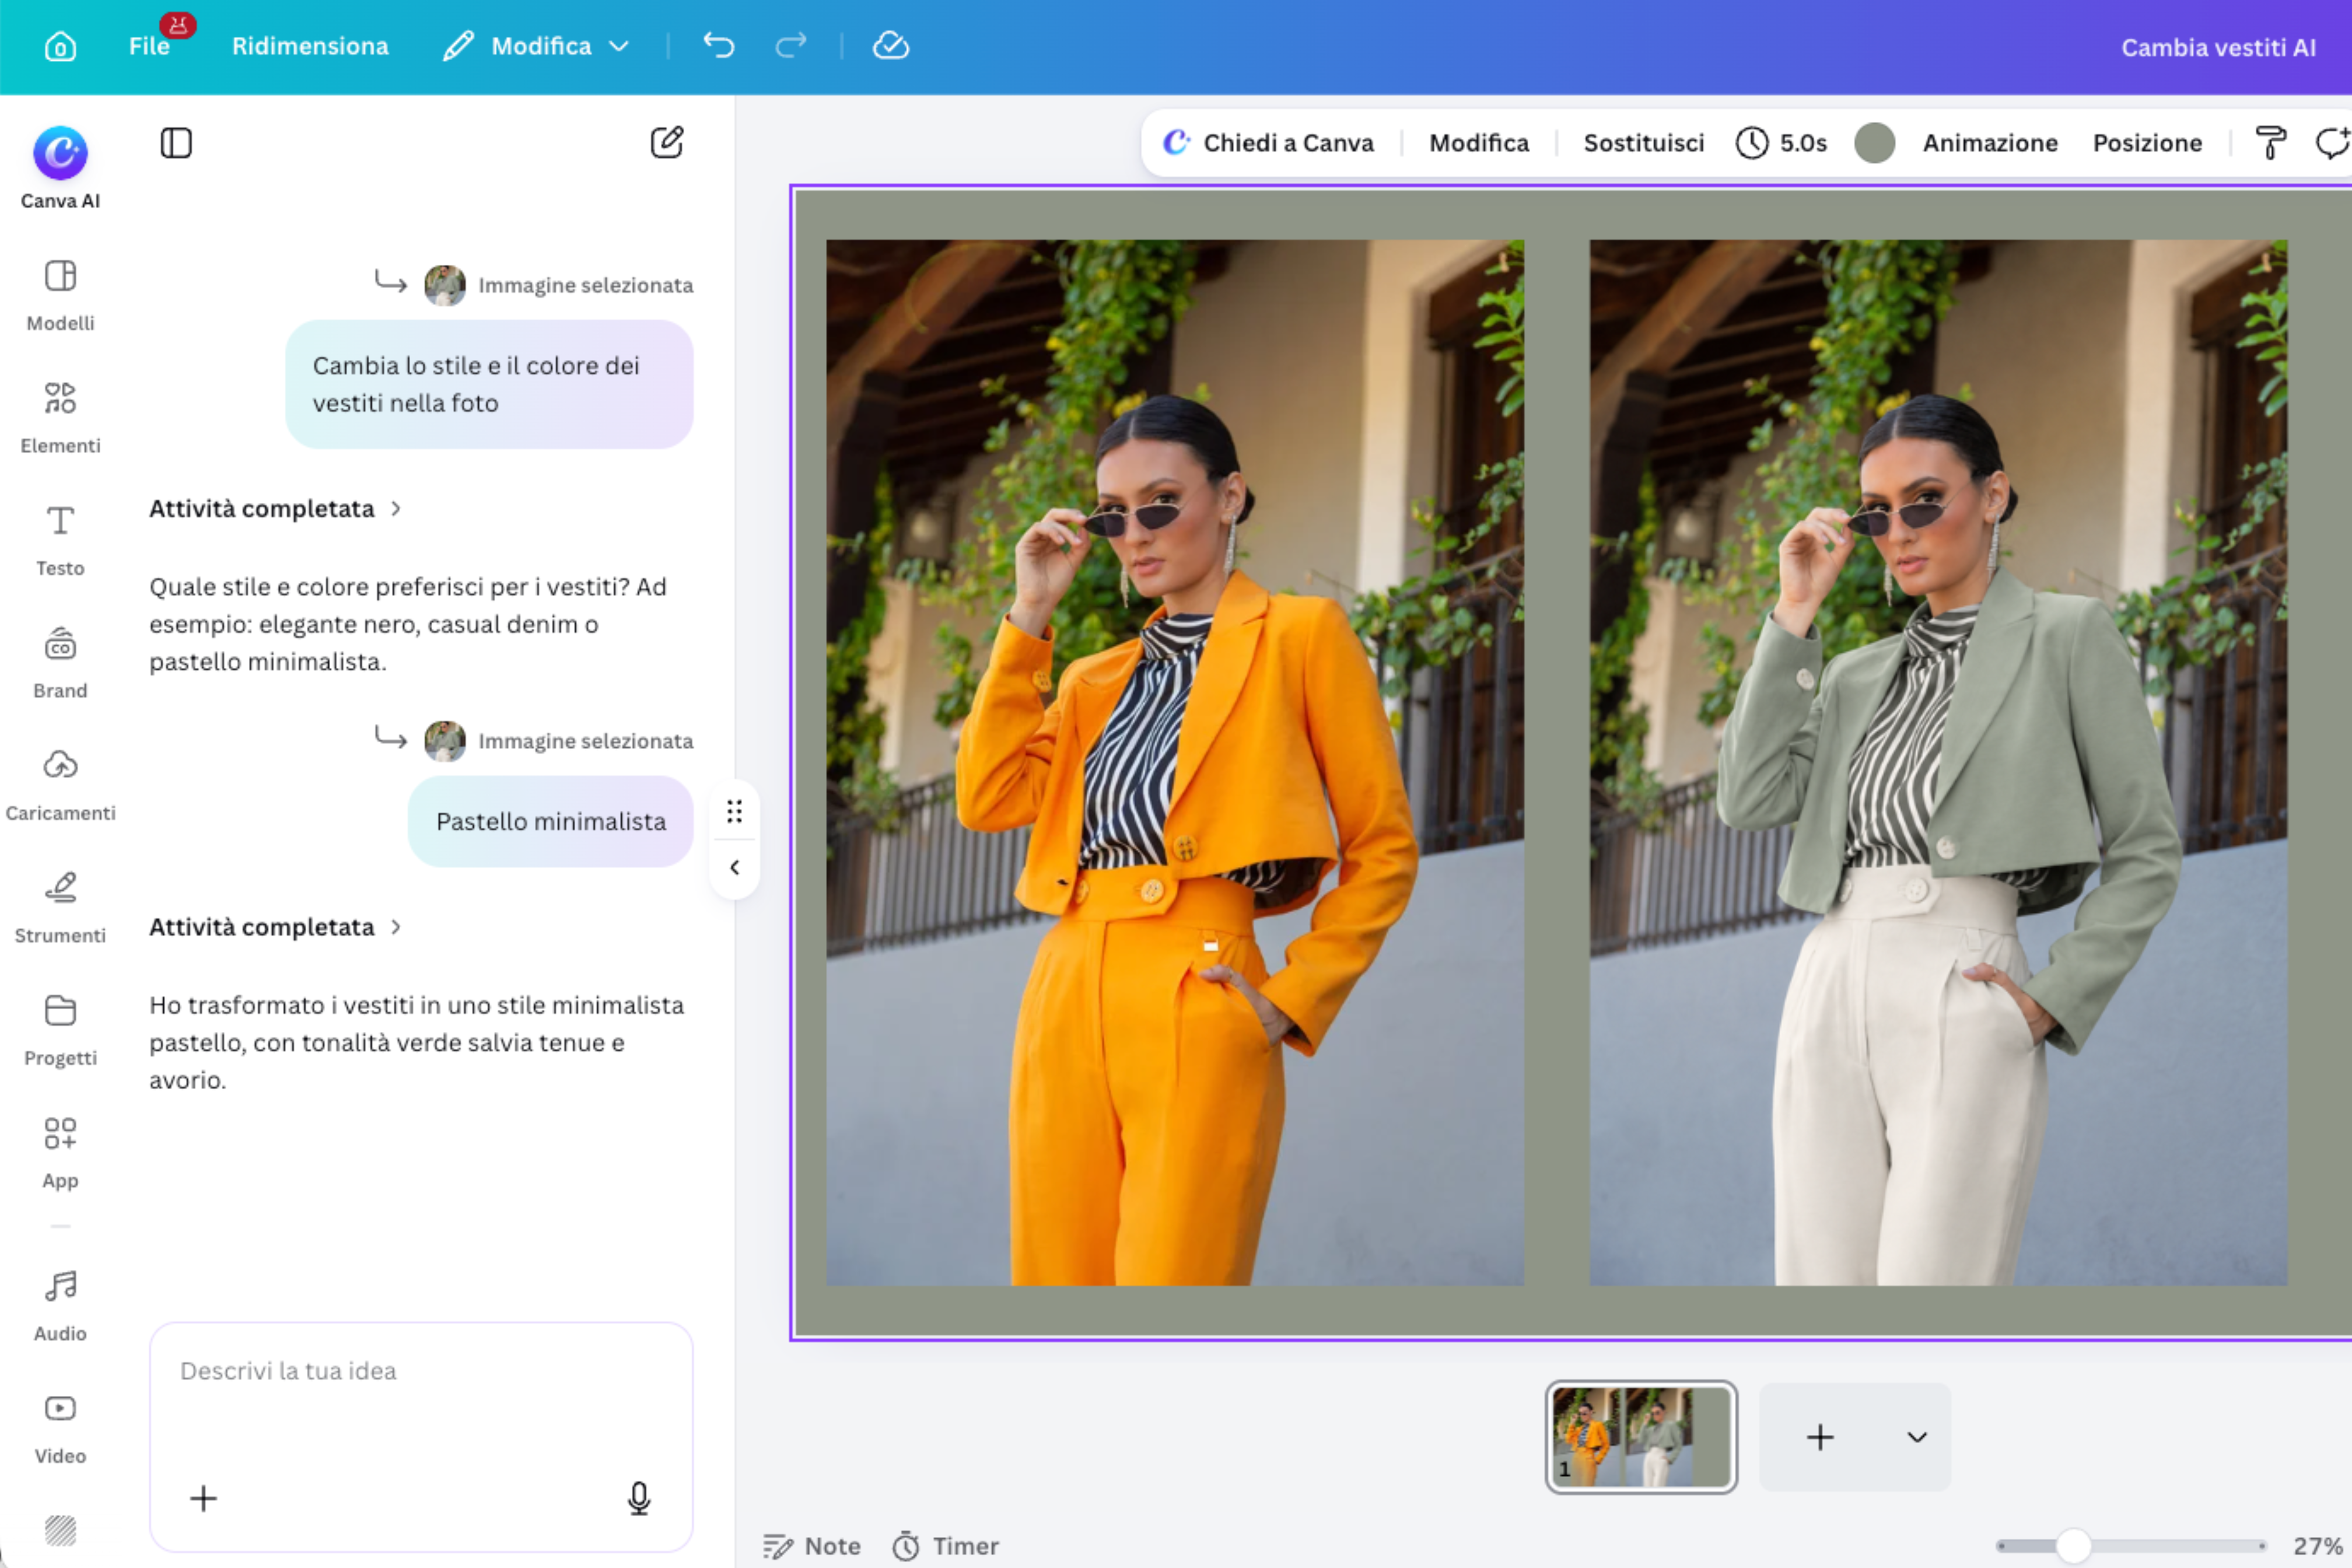Expand first Attività completata details
Image resolution: width=2352 pixels, height=1568 pixels.
275,508
